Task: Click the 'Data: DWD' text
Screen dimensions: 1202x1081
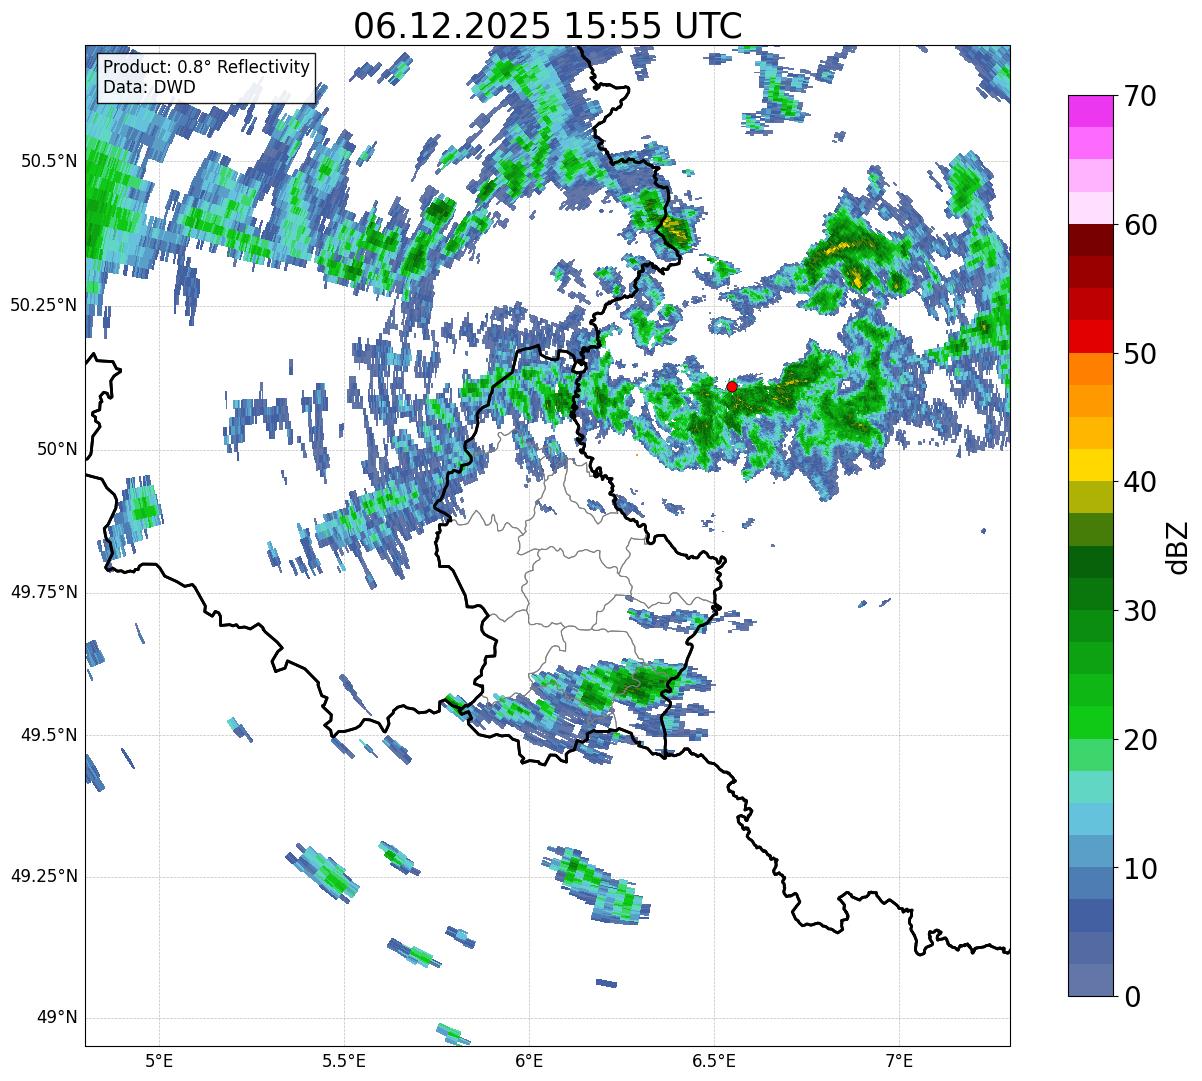Action: pyautogui.click(x=150, y=87)
